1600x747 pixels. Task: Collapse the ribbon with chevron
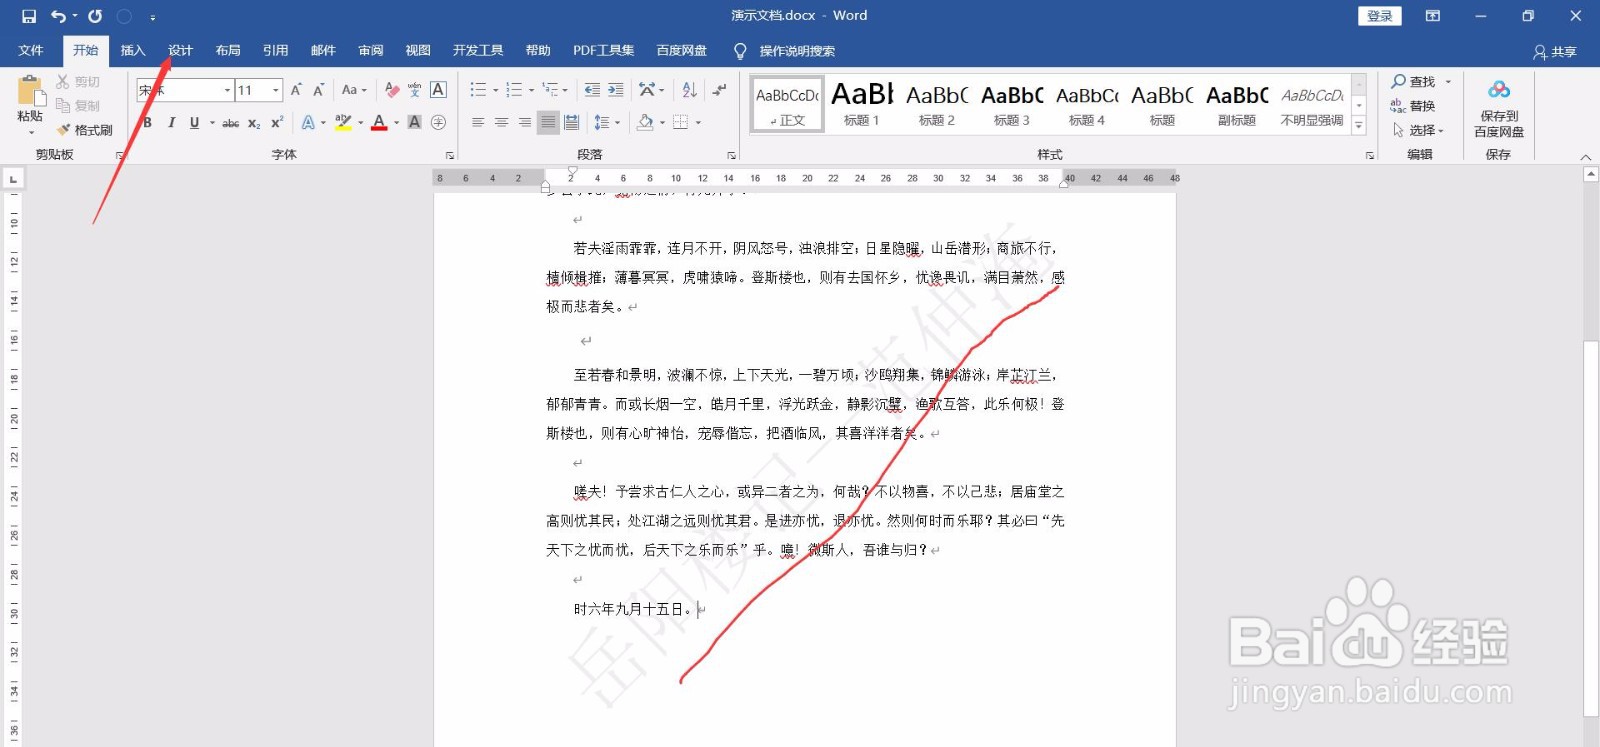pos(1585,156)
